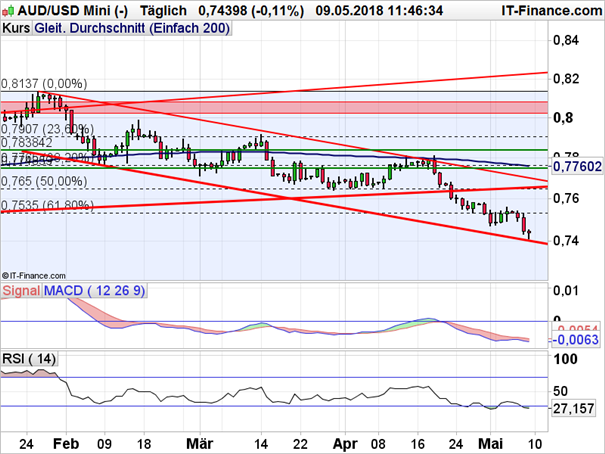Click the Apr date axis label

pos(345,444)
